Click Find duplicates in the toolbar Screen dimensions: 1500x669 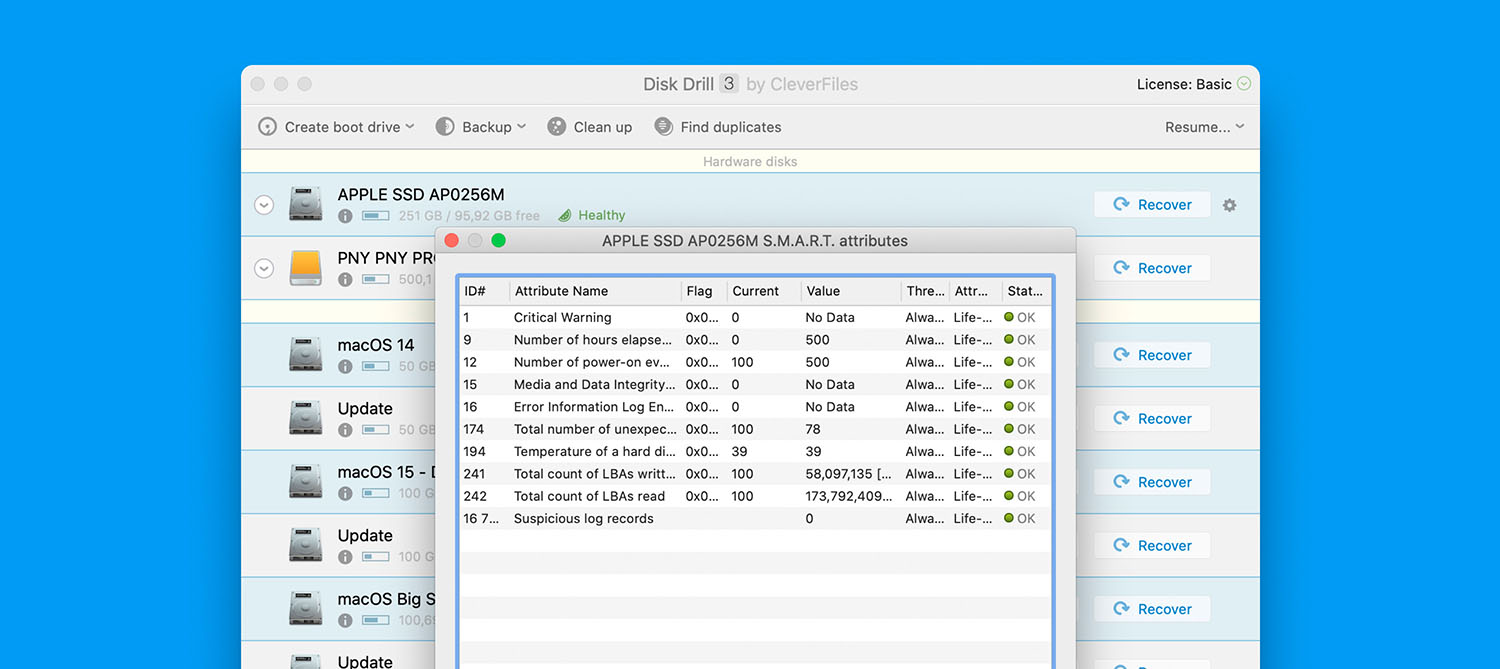718,127
